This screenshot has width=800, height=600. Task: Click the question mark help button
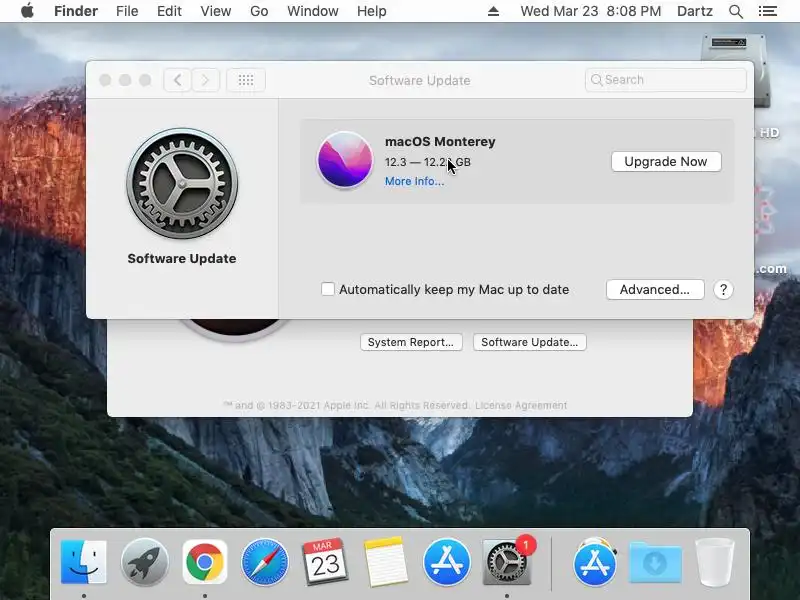(x=723, y=289)
